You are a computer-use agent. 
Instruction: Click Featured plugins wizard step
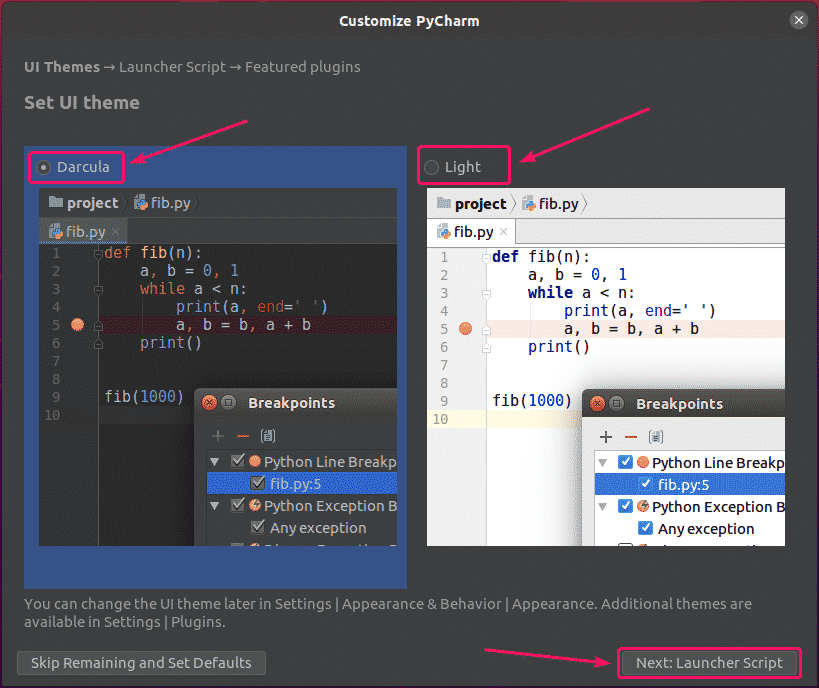point(302,67)
